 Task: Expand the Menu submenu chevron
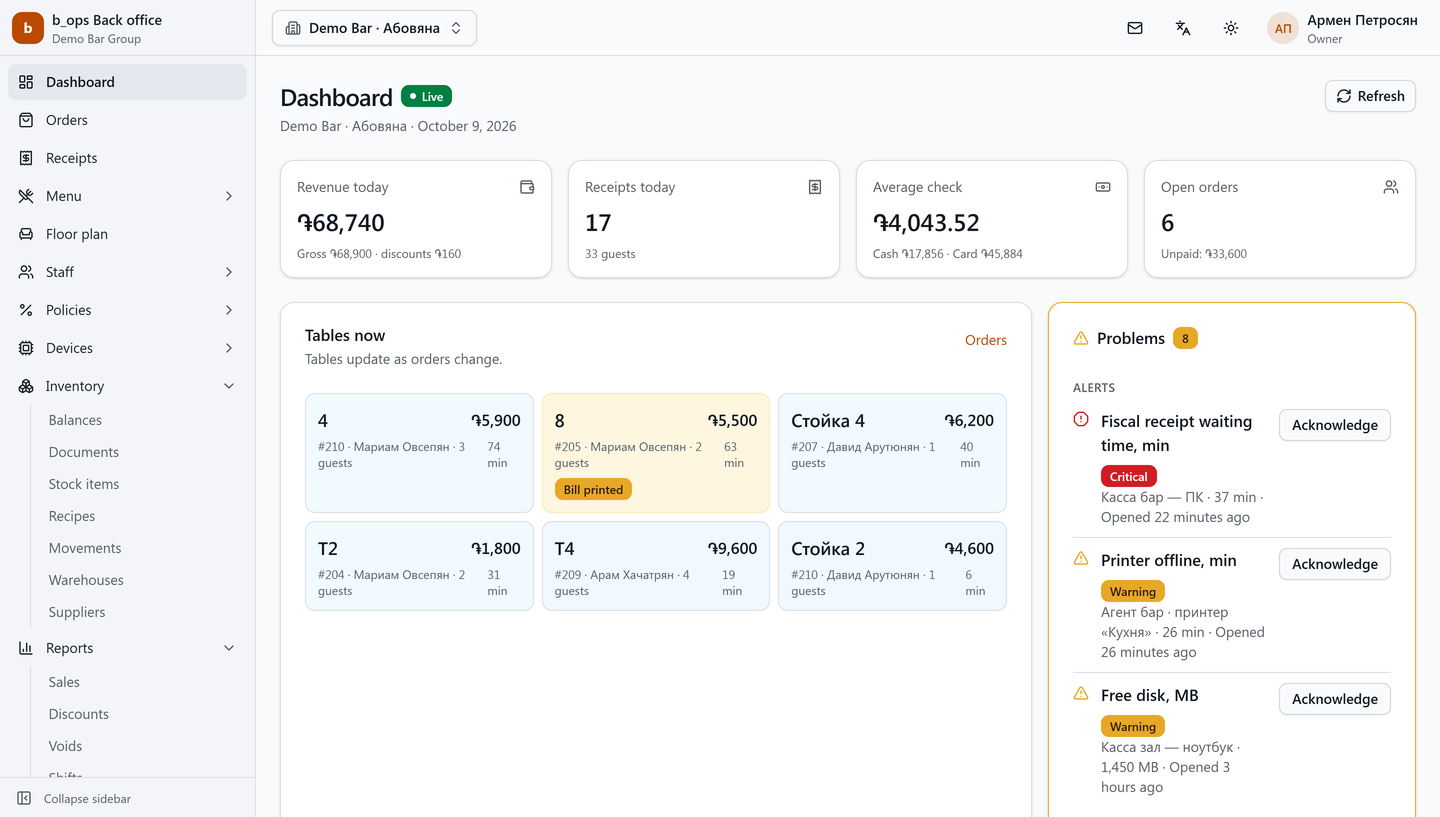click(x=229, y=196)
